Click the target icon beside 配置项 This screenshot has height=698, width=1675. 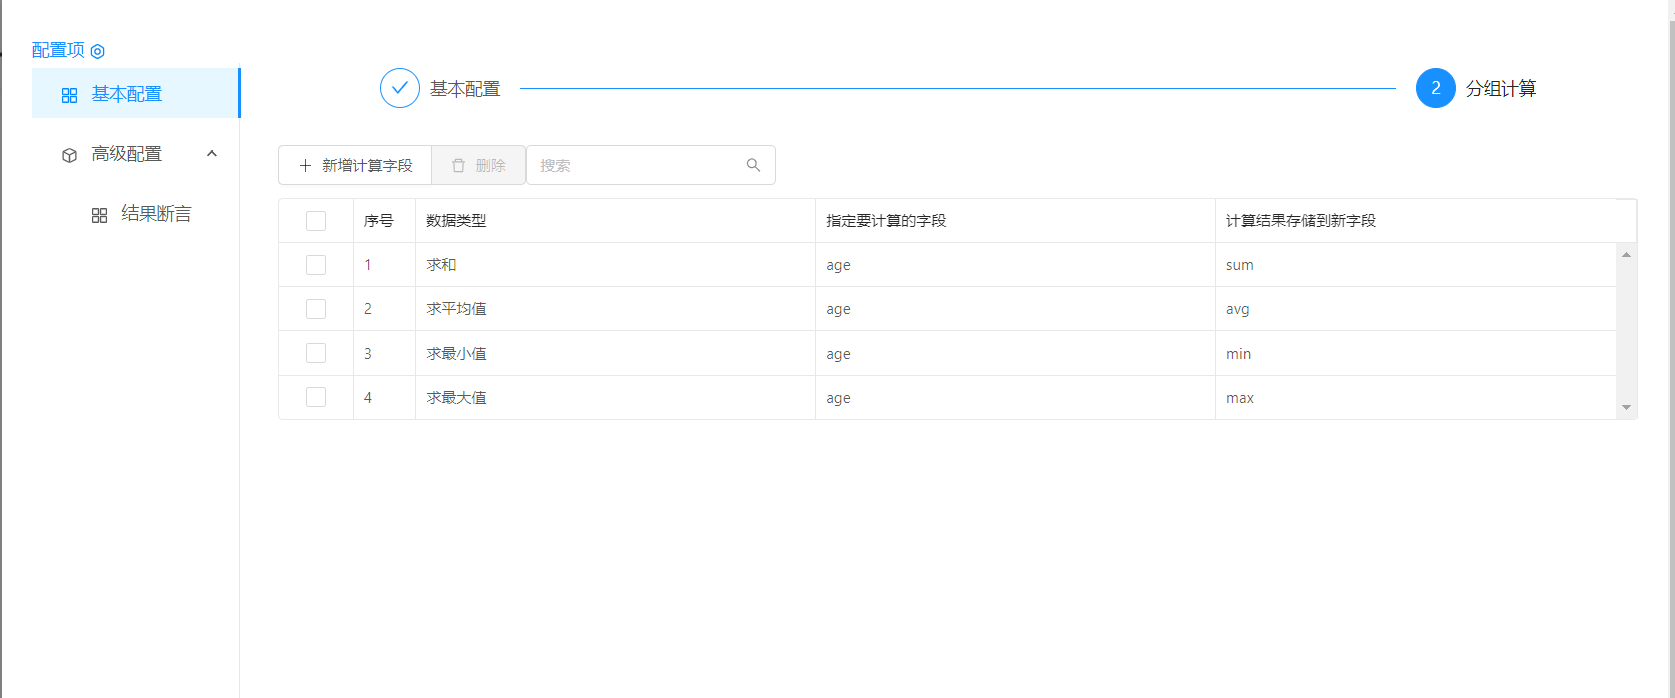click(x=98, y=51)
